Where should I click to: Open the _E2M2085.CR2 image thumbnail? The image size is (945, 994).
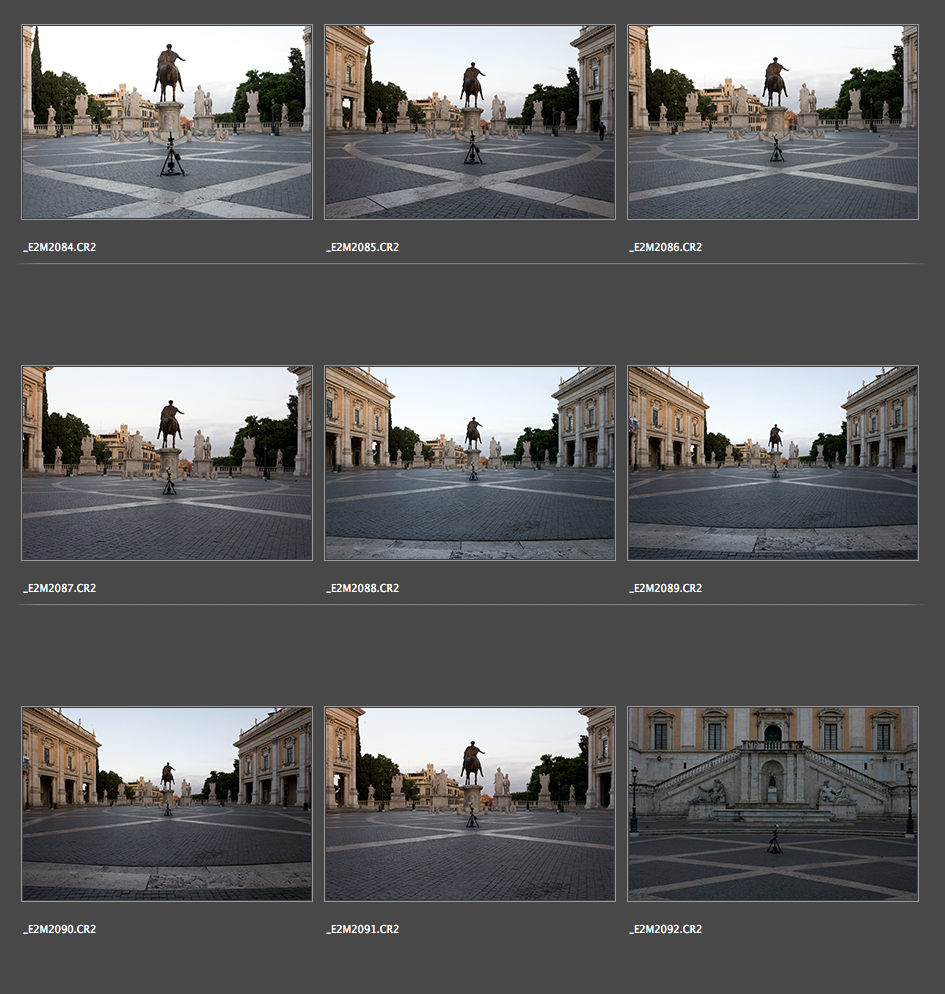[470, 122]
